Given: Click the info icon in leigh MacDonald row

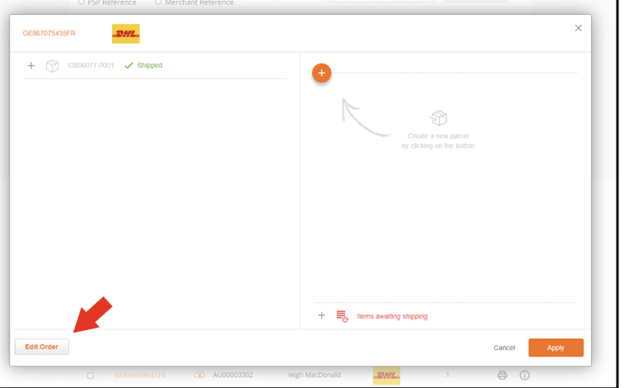Looking at the screenshot, I should (525, 375).
